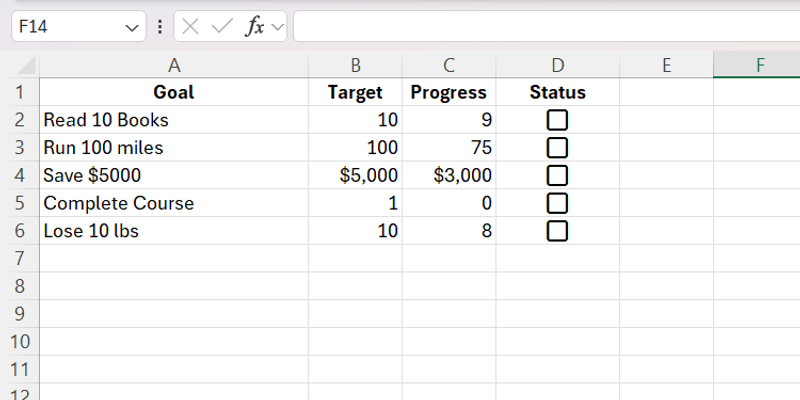Click the Select All corner triangle
800x400 pixels.
pos(27,66)
